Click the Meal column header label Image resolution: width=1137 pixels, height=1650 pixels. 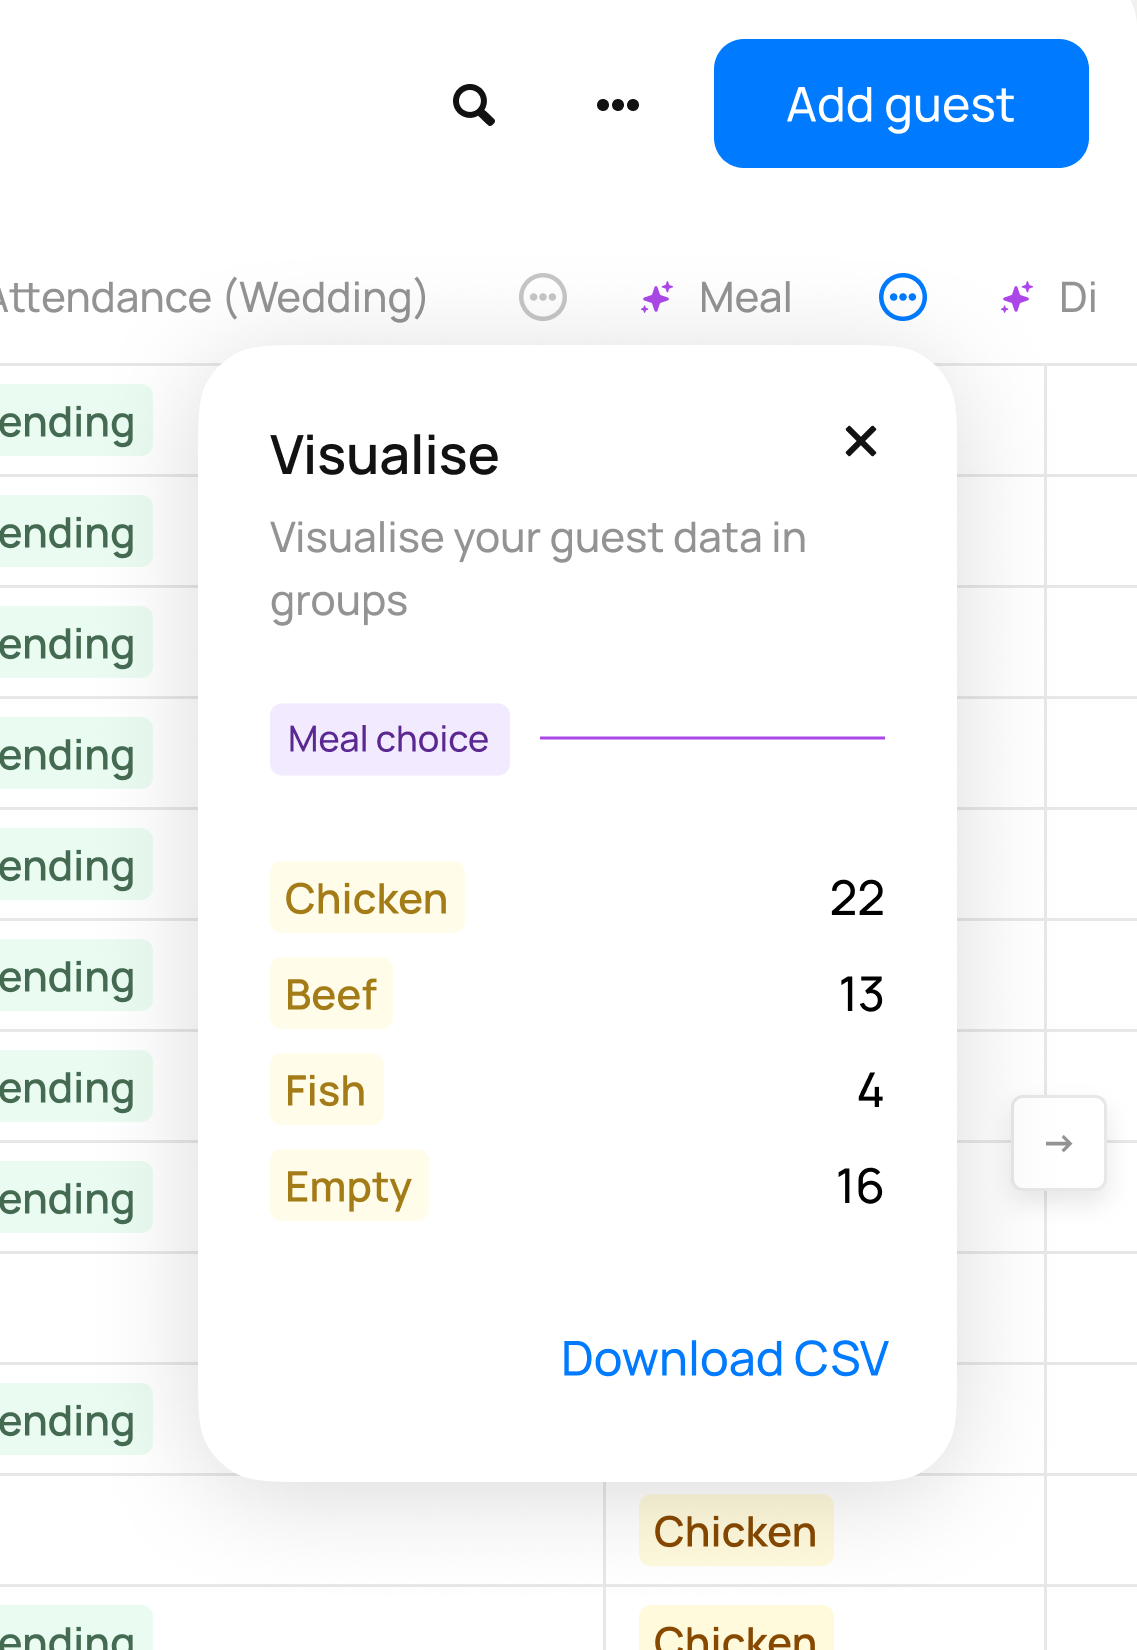pyautogui.click(x=745, y=297)
